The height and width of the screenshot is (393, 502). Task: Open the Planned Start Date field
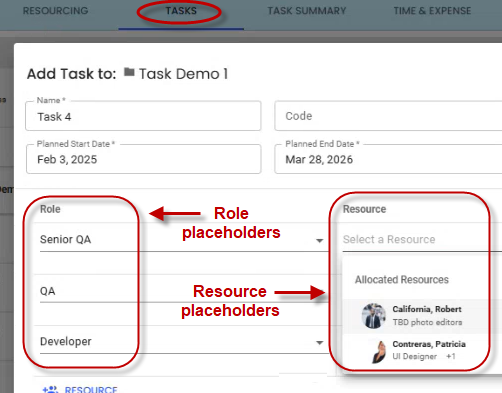143,159
